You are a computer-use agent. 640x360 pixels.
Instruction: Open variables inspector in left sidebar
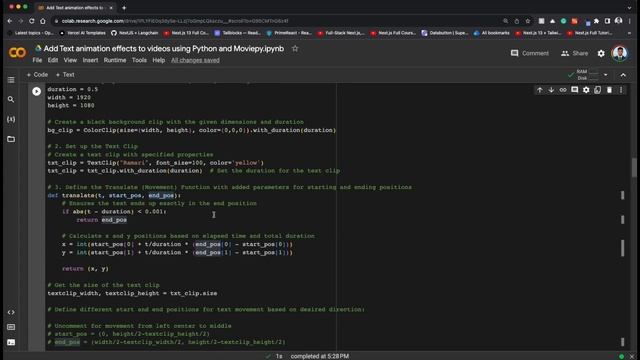(x=11, y=119)
